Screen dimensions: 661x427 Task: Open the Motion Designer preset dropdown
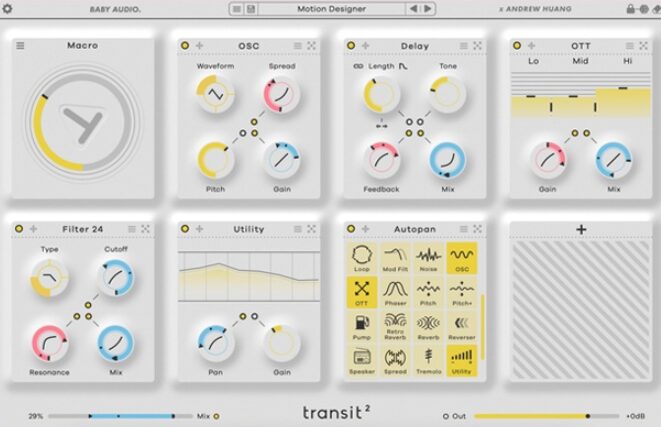[330, 9]
